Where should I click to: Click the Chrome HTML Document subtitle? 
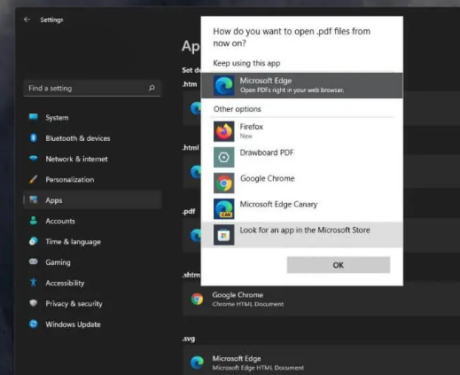point(248,304)
